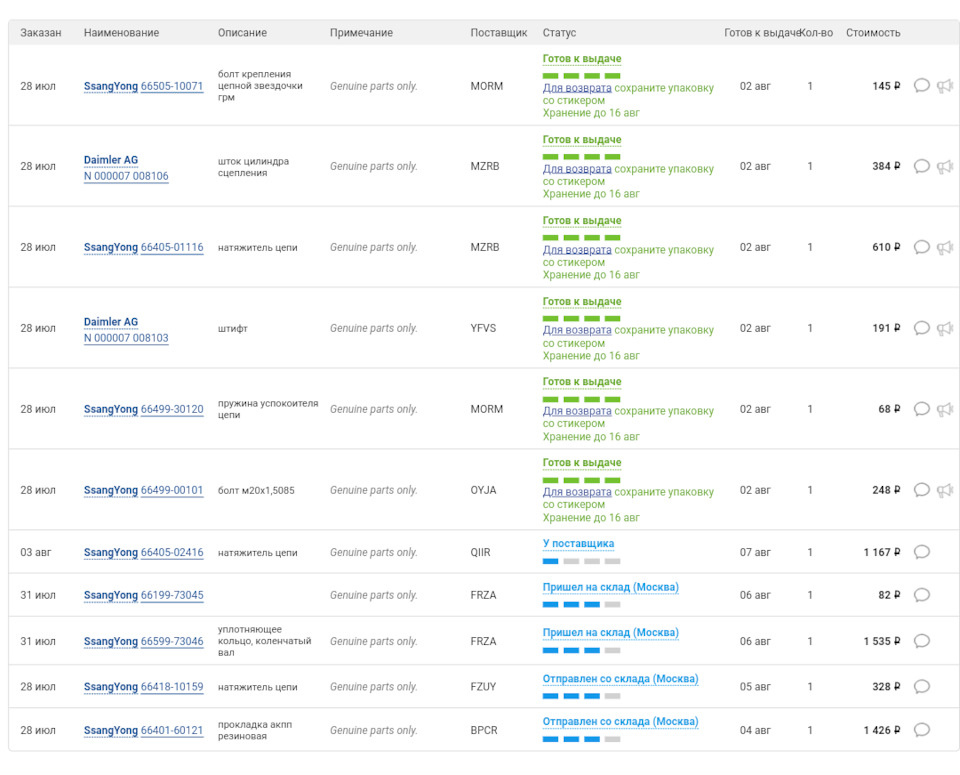The width and height of the screenshot is (960, 775).
Task: Open part number link 66505-10071
Action: [x=171, y=87]
